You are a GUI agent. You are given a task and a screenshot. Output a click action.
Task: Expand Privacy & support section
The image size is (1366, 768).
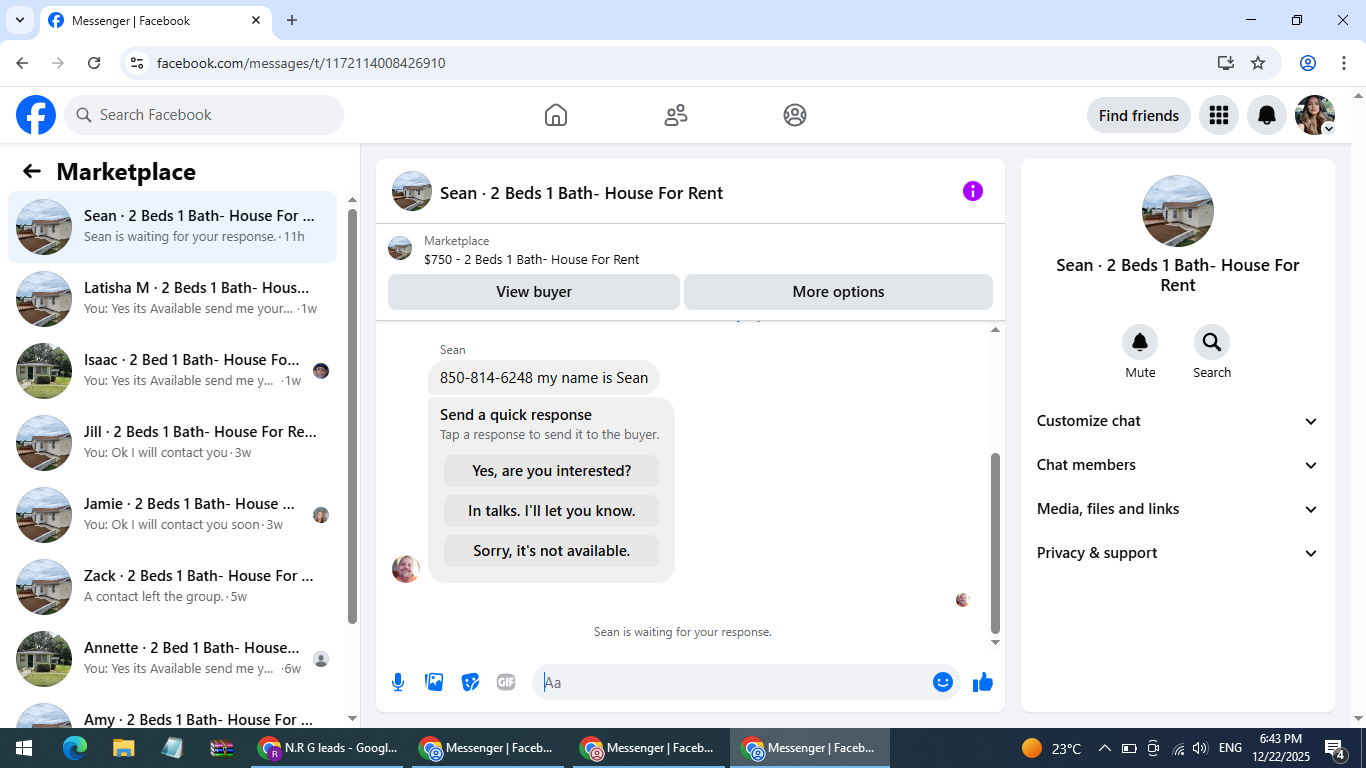1178,553
